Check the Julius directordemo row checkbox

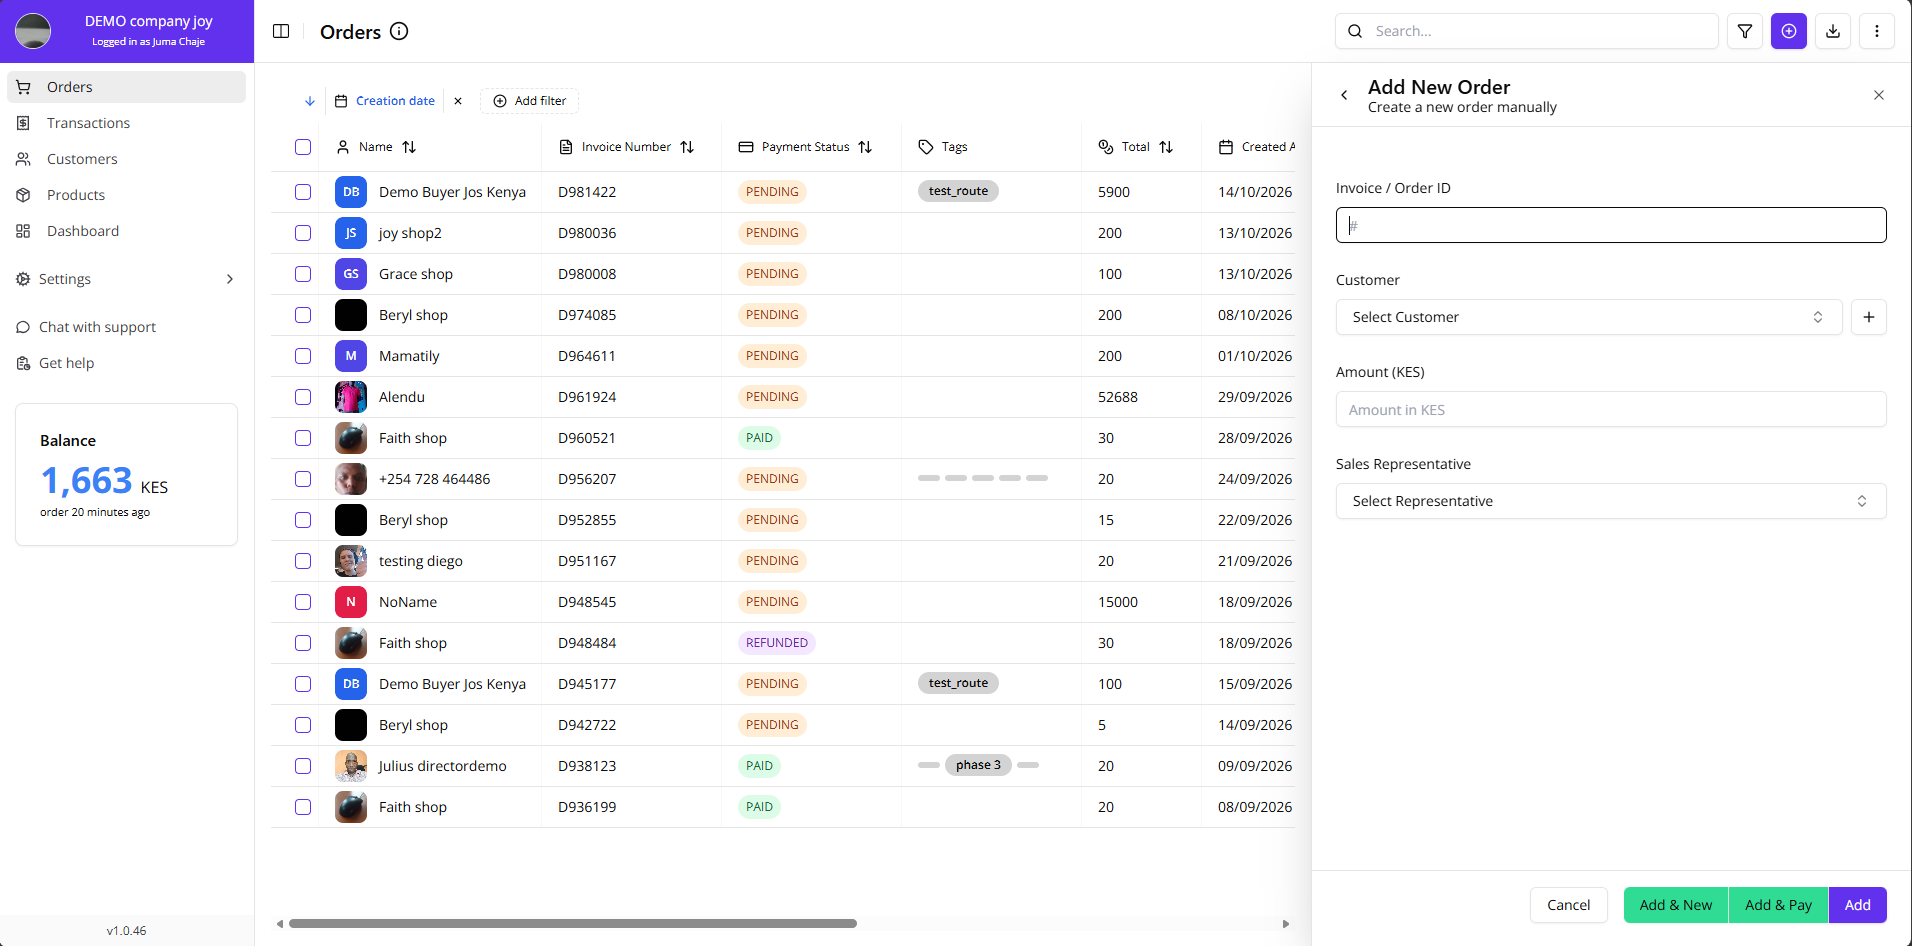(x=303, y=766)
